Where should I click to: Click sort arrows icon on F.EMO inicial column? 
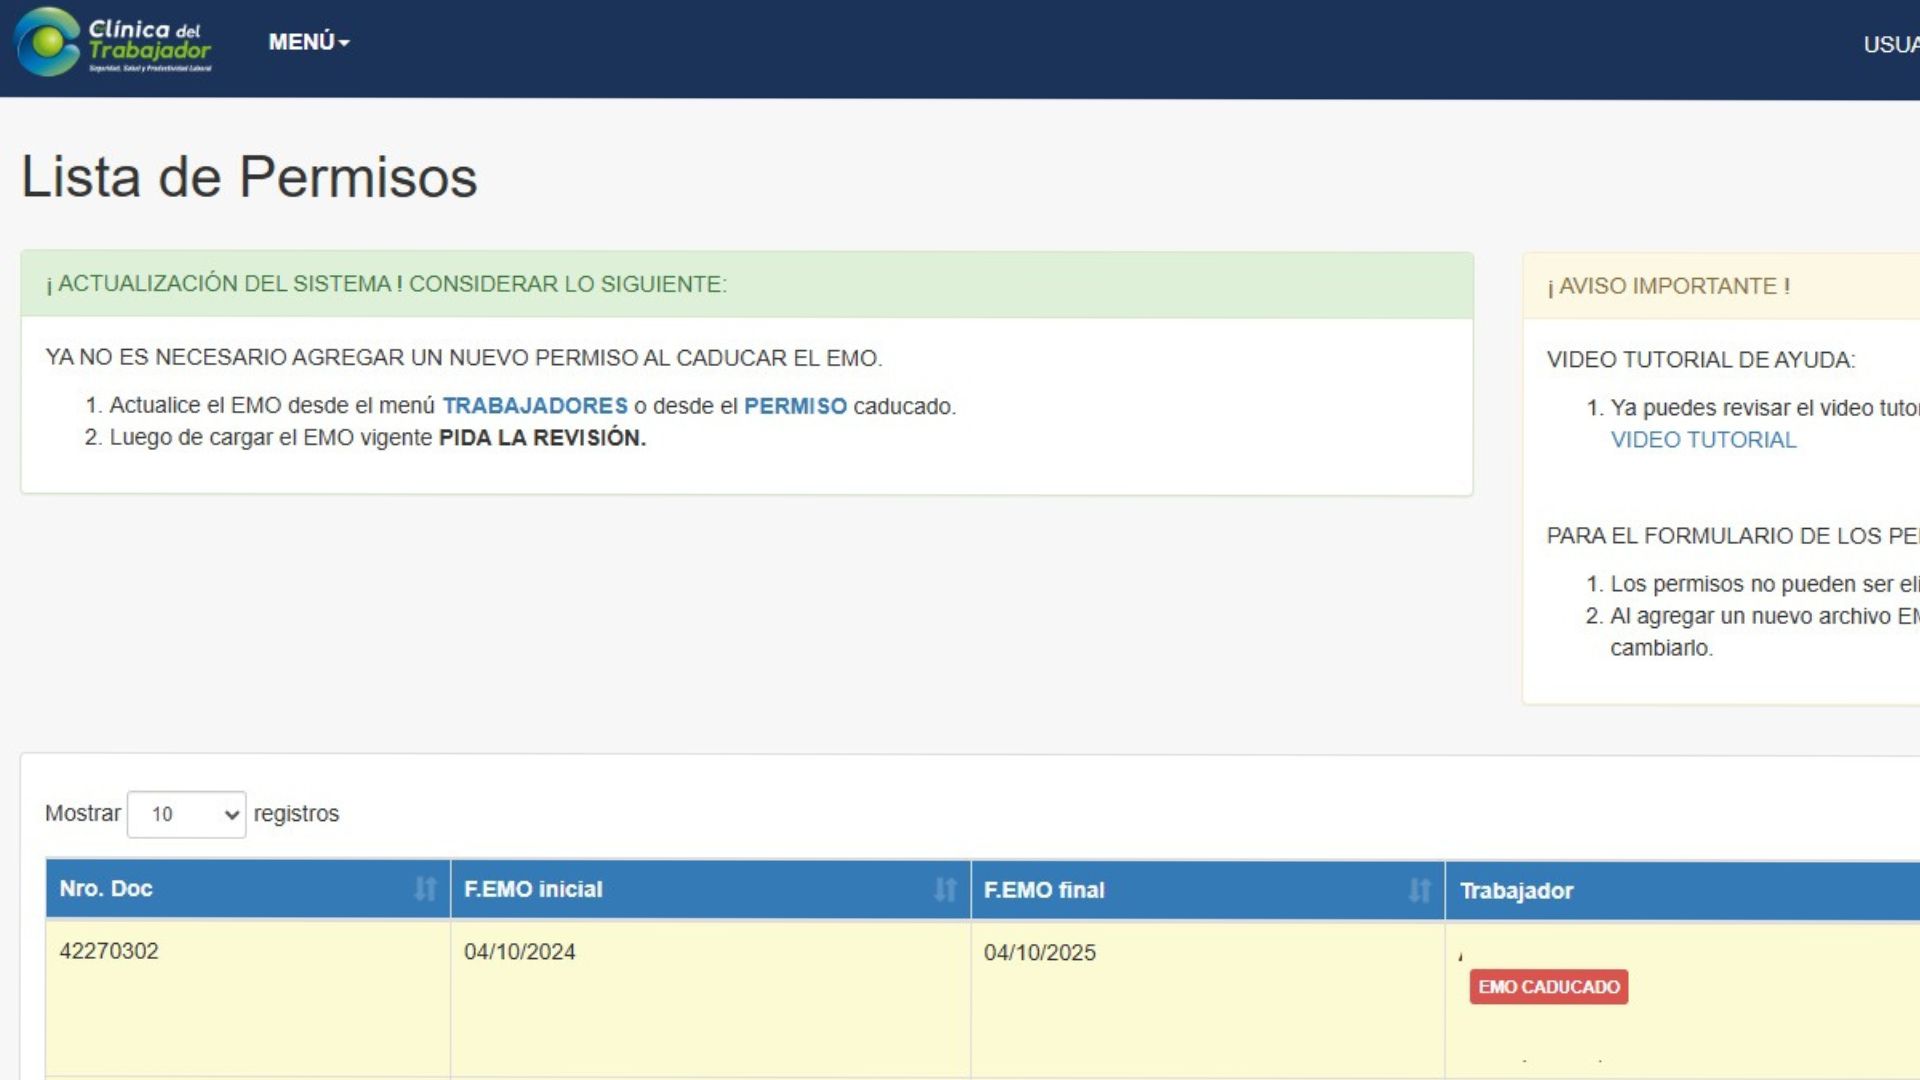click(x=945, y=889)
